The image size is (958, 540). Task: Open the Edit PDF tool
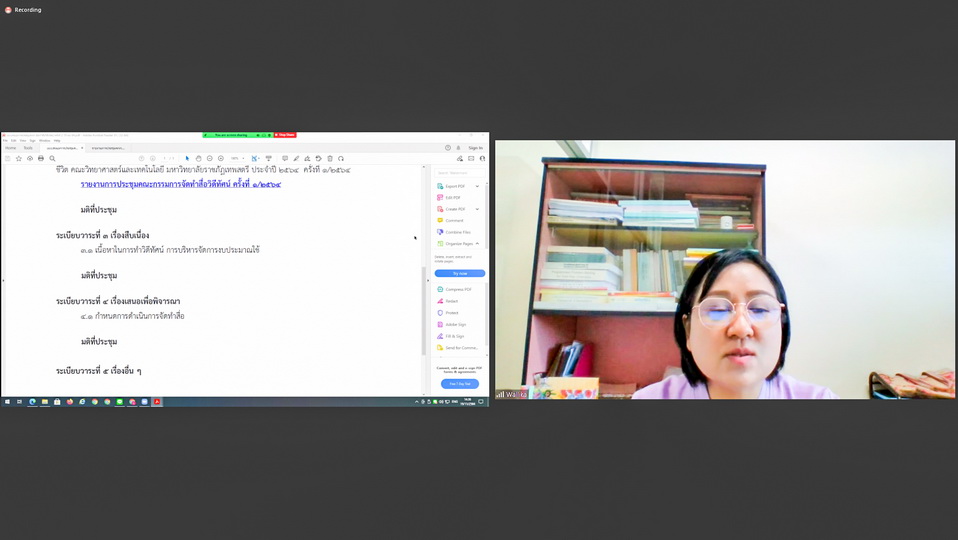pos(453,197)
